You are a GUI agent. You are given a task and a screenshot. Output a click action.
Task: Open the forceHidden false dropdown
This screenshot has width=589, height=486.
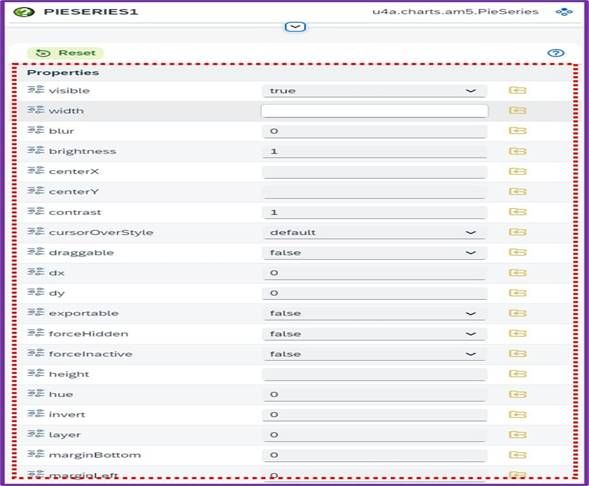[375, 334]
